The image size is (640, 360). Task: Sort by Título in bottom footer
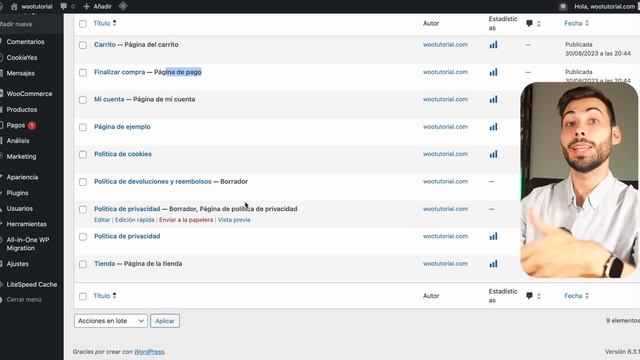pyautogui.click(x=104, y=296)
